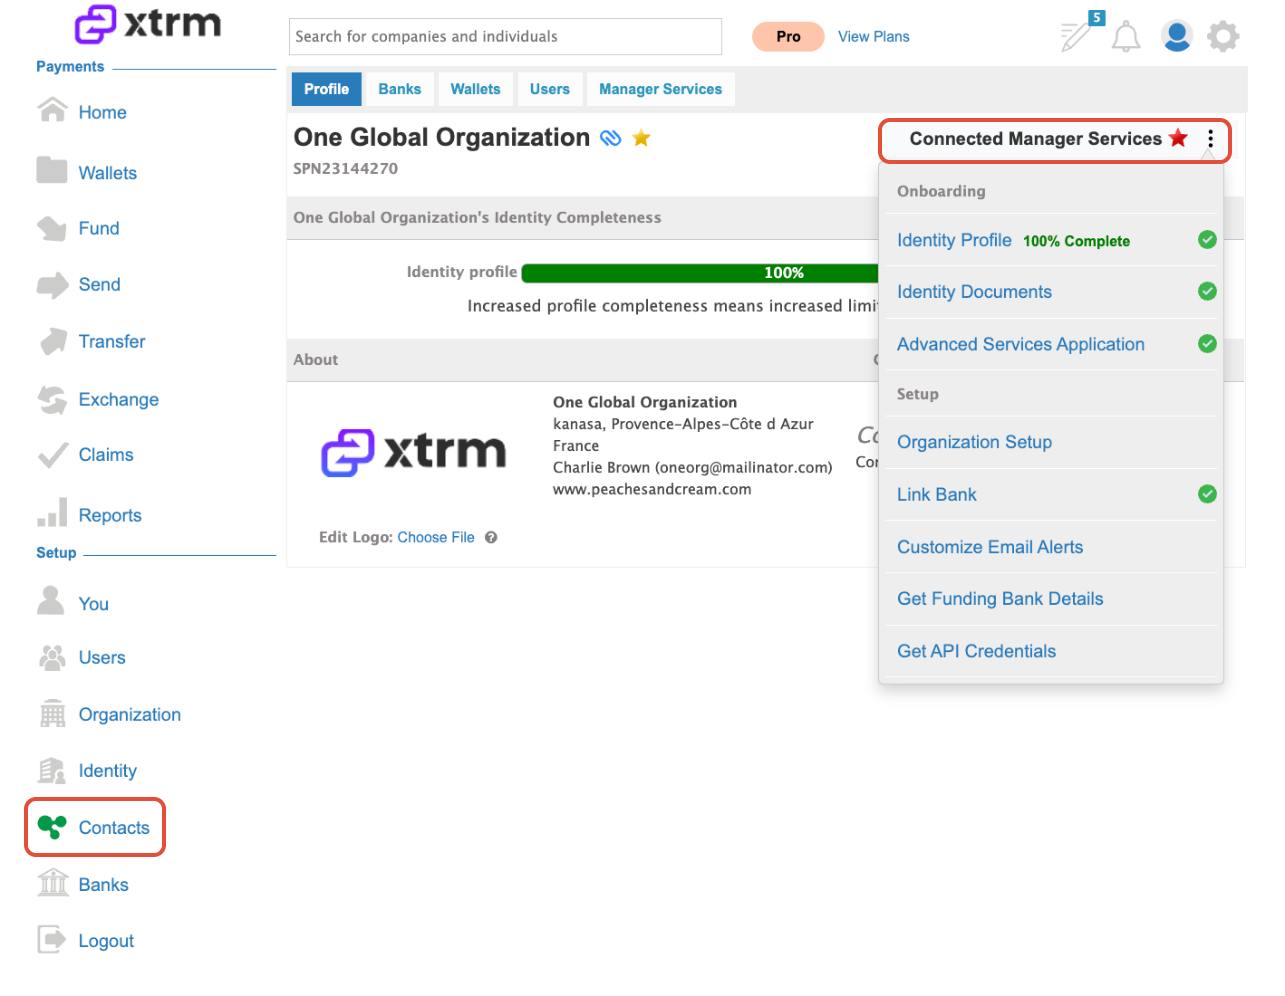Open the Wallets tab
This screenshot has height=996, width=1285.
click(x=475, y=89)
